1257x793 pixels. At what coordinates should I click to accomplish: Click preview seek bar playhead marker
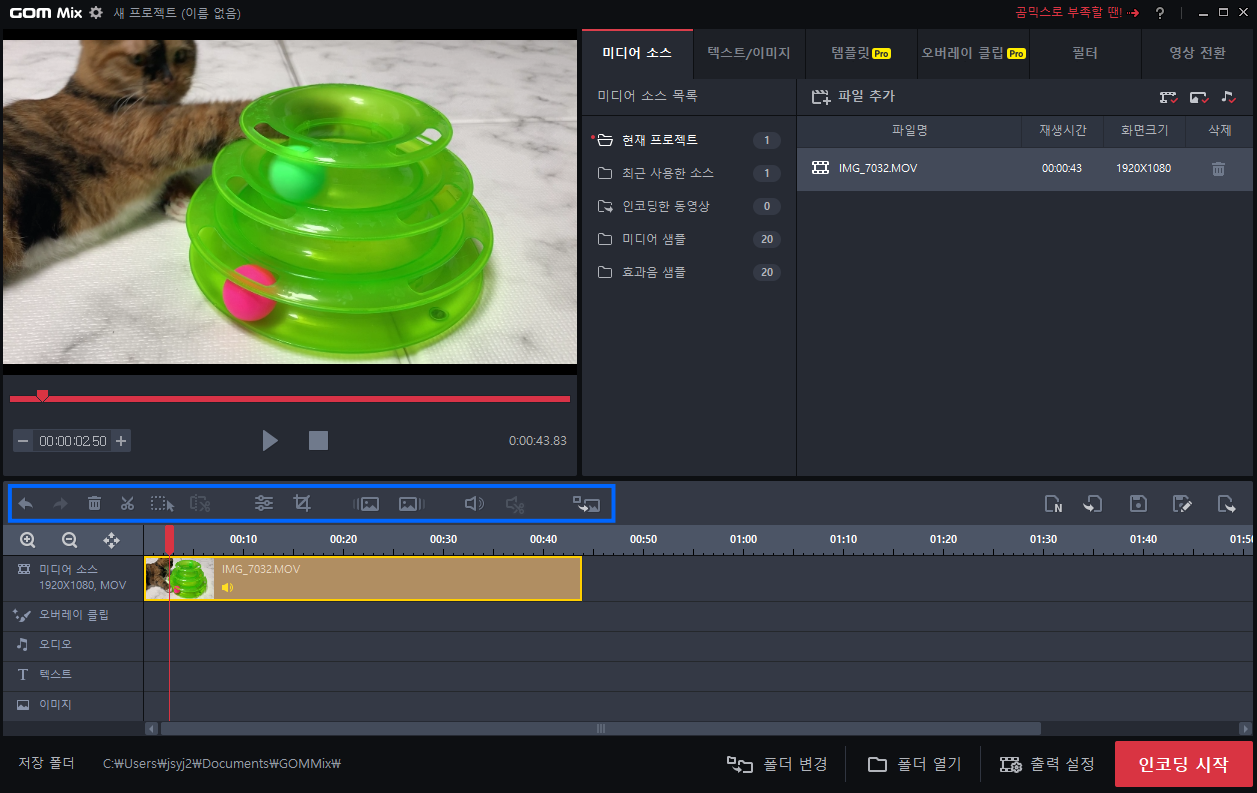pos(42,396)
